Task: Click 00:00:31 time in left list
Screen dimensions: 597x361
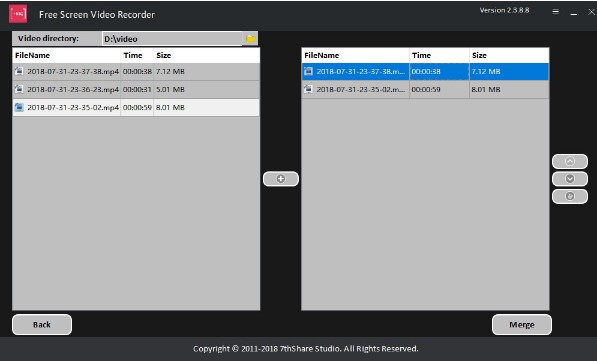Action: [x=137, y=89]
